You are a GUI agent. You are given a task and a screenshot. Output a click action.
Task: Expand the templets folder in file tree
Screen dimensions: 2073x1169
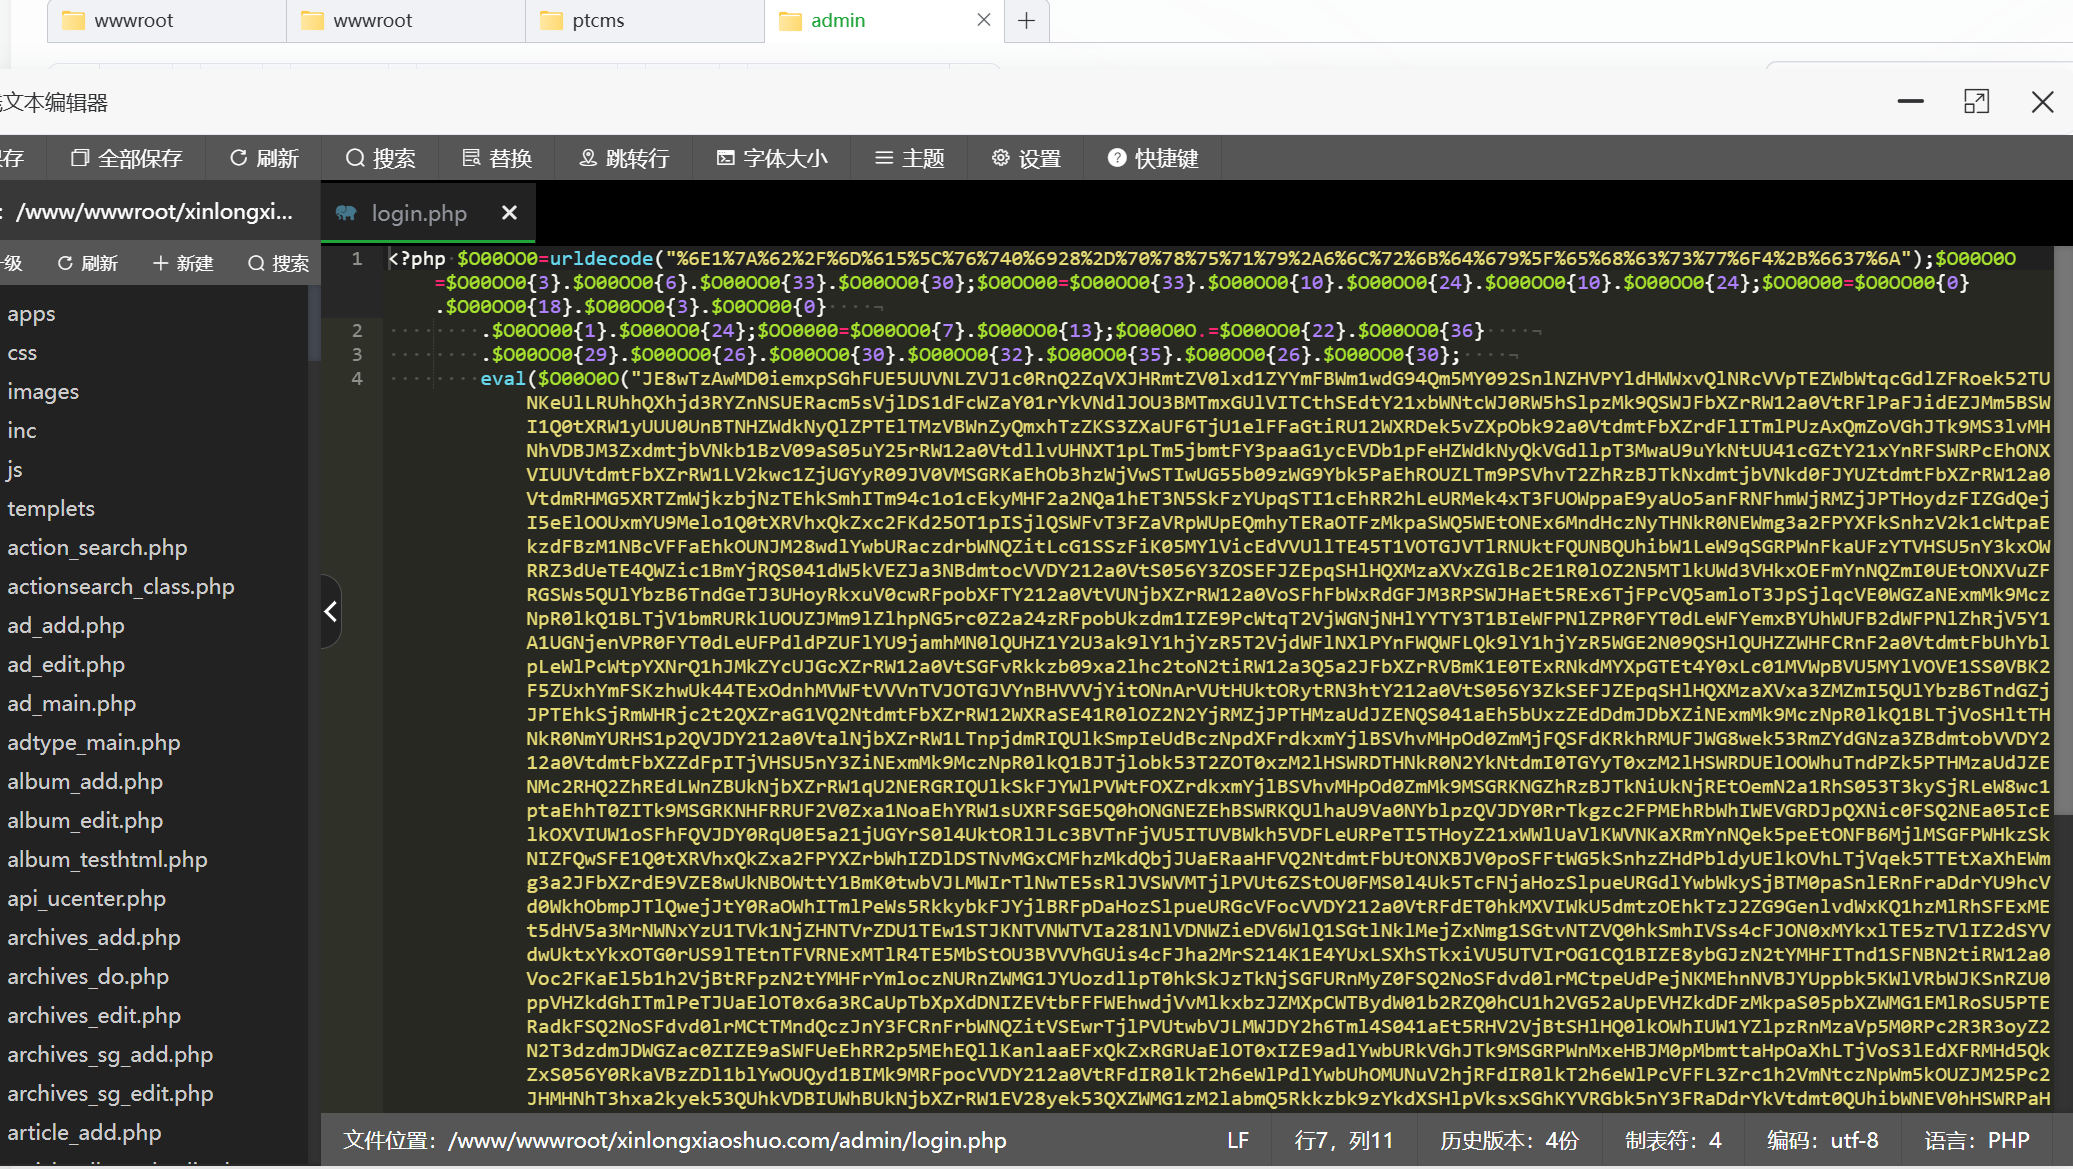tap(51, 508)
